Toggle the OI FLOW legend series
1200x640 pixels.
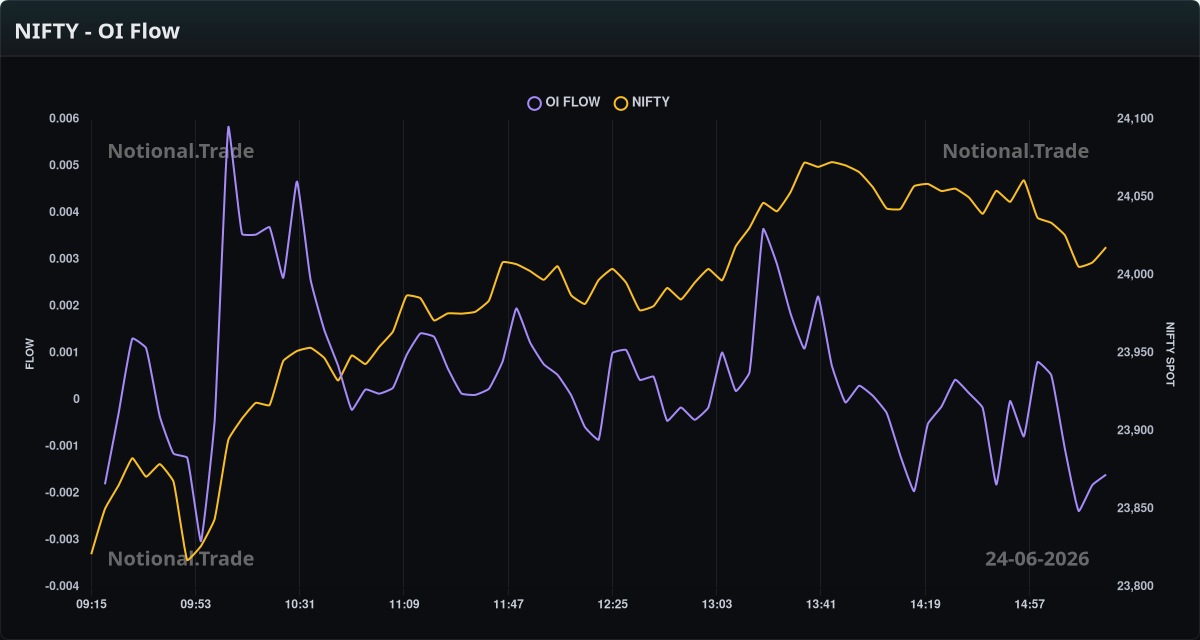click(565, 102)
